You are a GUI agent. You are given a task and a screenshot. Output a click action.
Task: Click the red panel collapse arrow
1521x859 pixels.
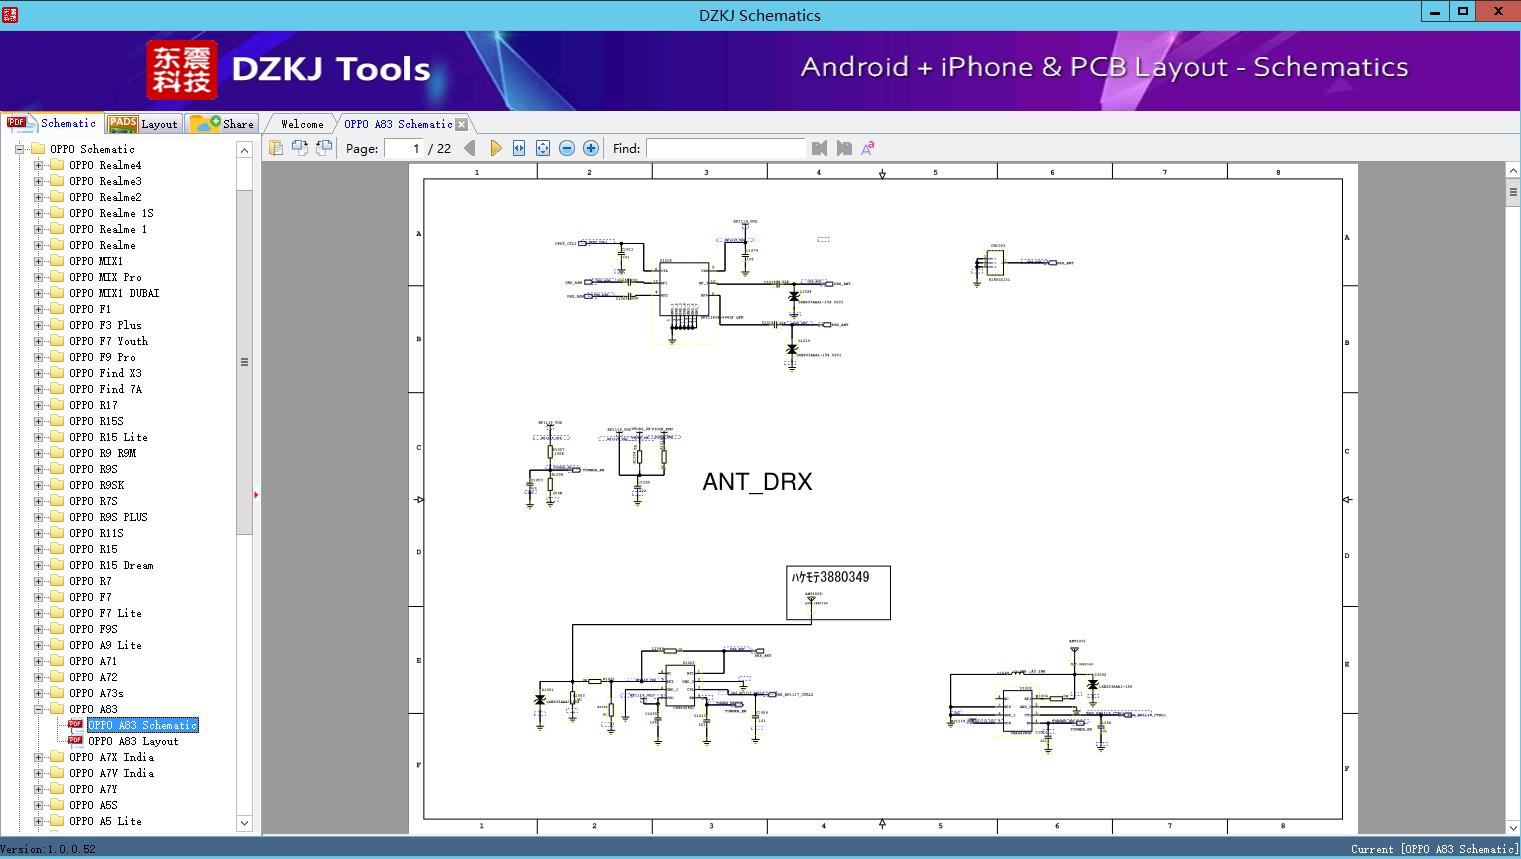256,494
